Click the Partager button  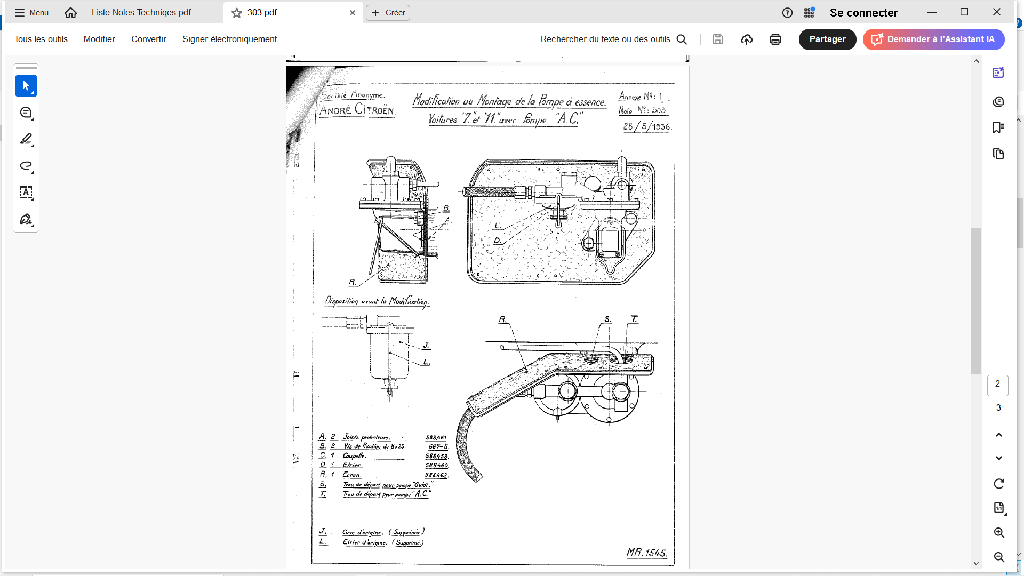click(x=827, y=39)
